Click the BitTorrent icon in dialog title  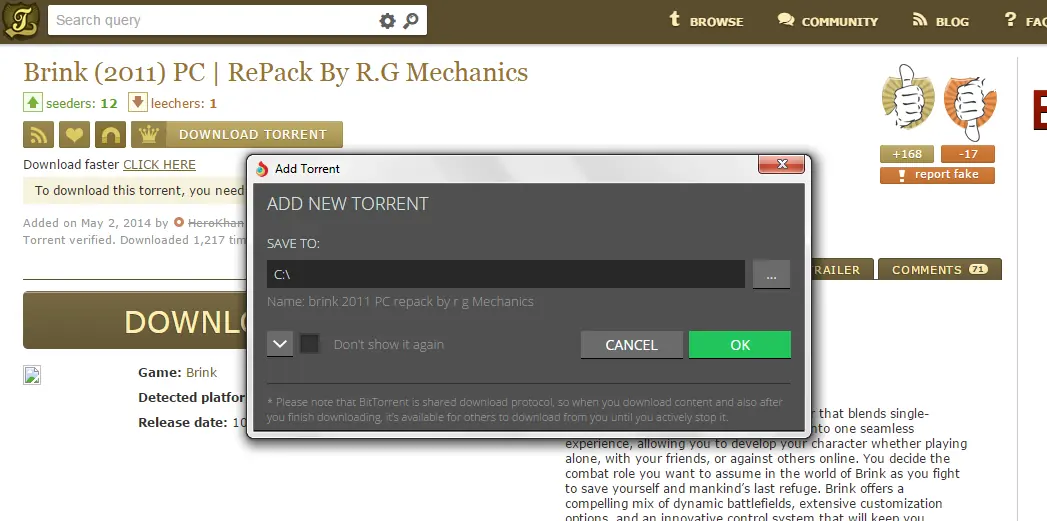click(262, 169)
